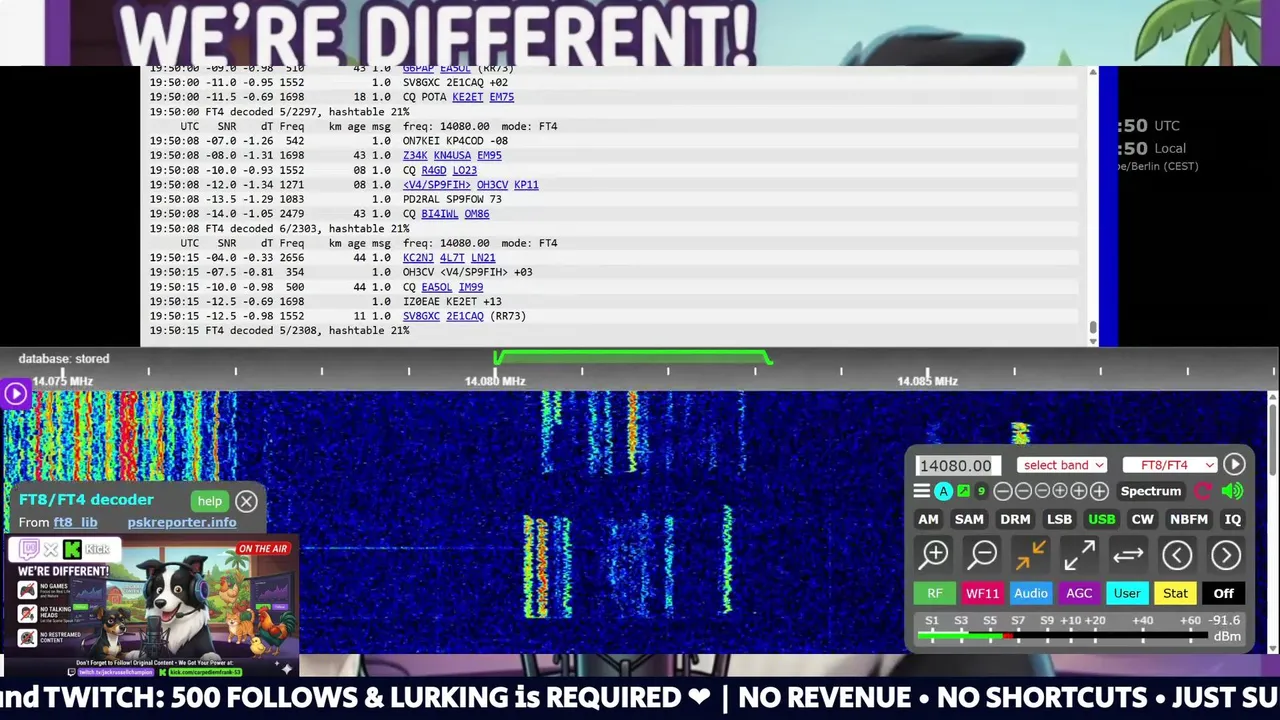Open the FT8/FT4 extension dropdown

tap(1169, 465)
